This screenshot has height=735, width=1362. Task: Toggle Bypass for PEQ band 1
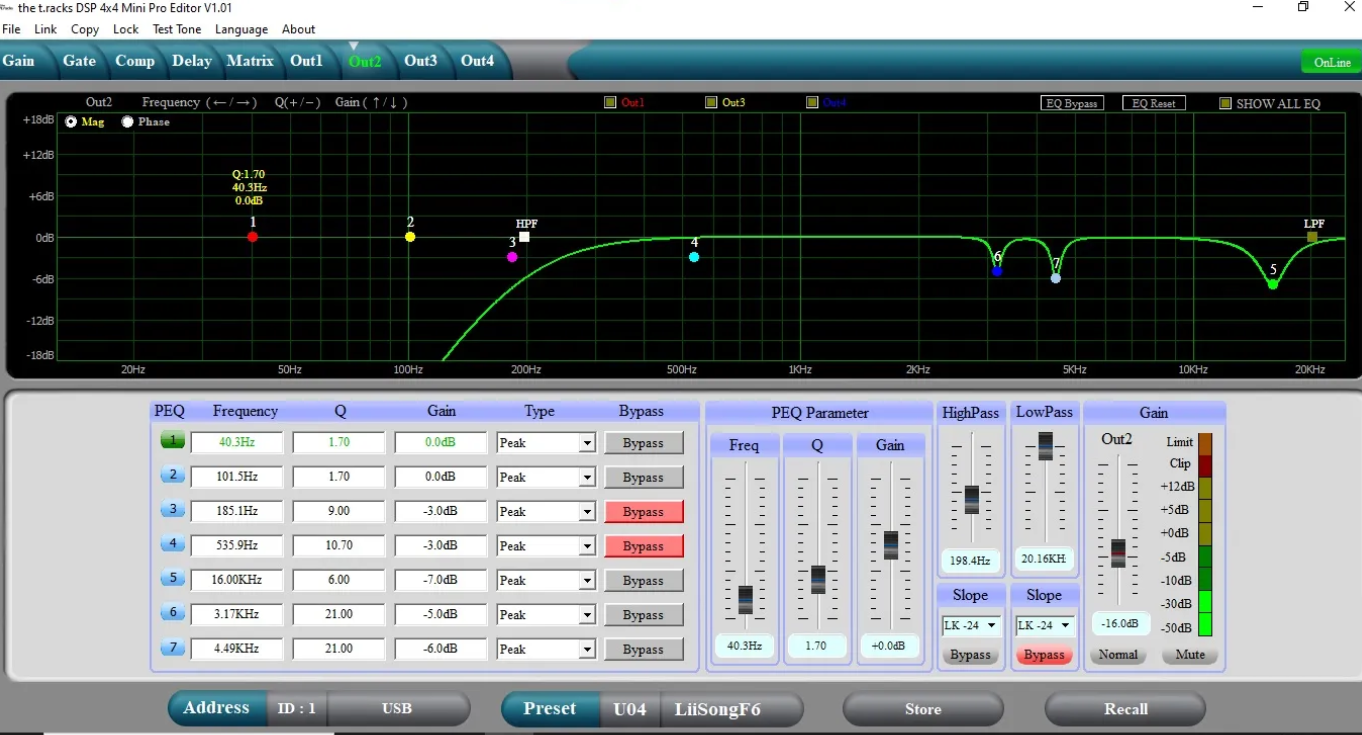point(643,443)
